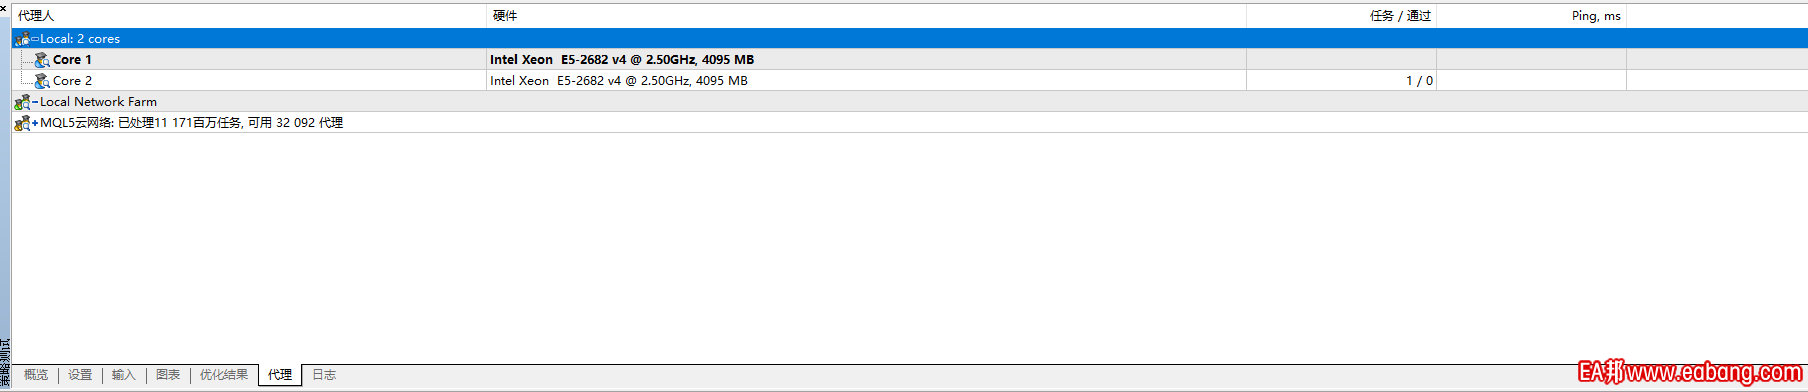Close the tester panel with the X
The height and width of the screenshot is (392, 1808).
tap(4, 8)
